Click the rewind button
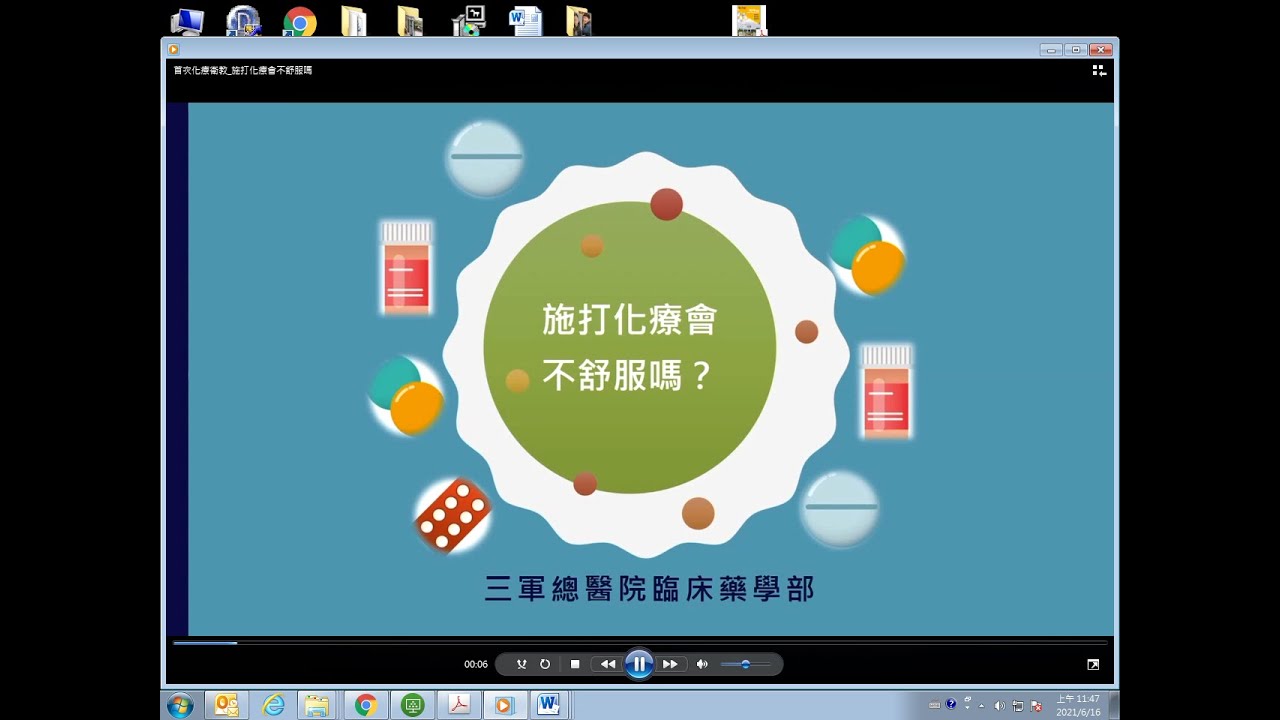The width and height of the screenshot is (1280, 720). pyautogui.click(x=607, y=664)
